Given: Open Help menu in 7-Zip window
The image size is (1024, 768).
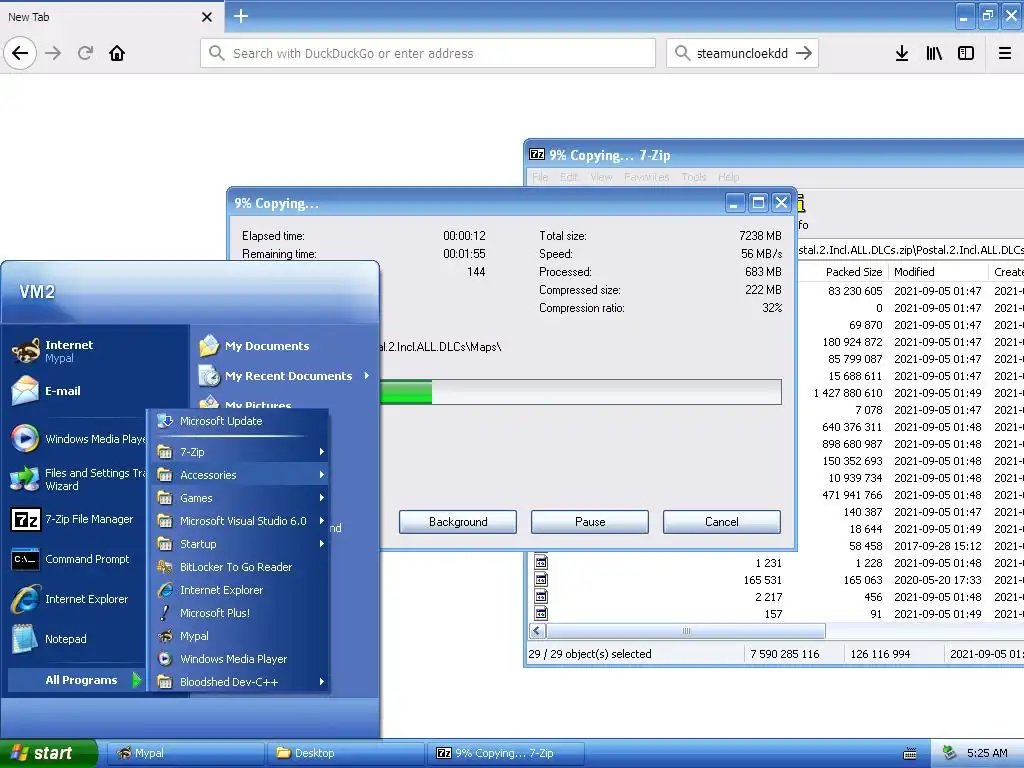Looking at the screenshot, I should [x=728, y=177].
